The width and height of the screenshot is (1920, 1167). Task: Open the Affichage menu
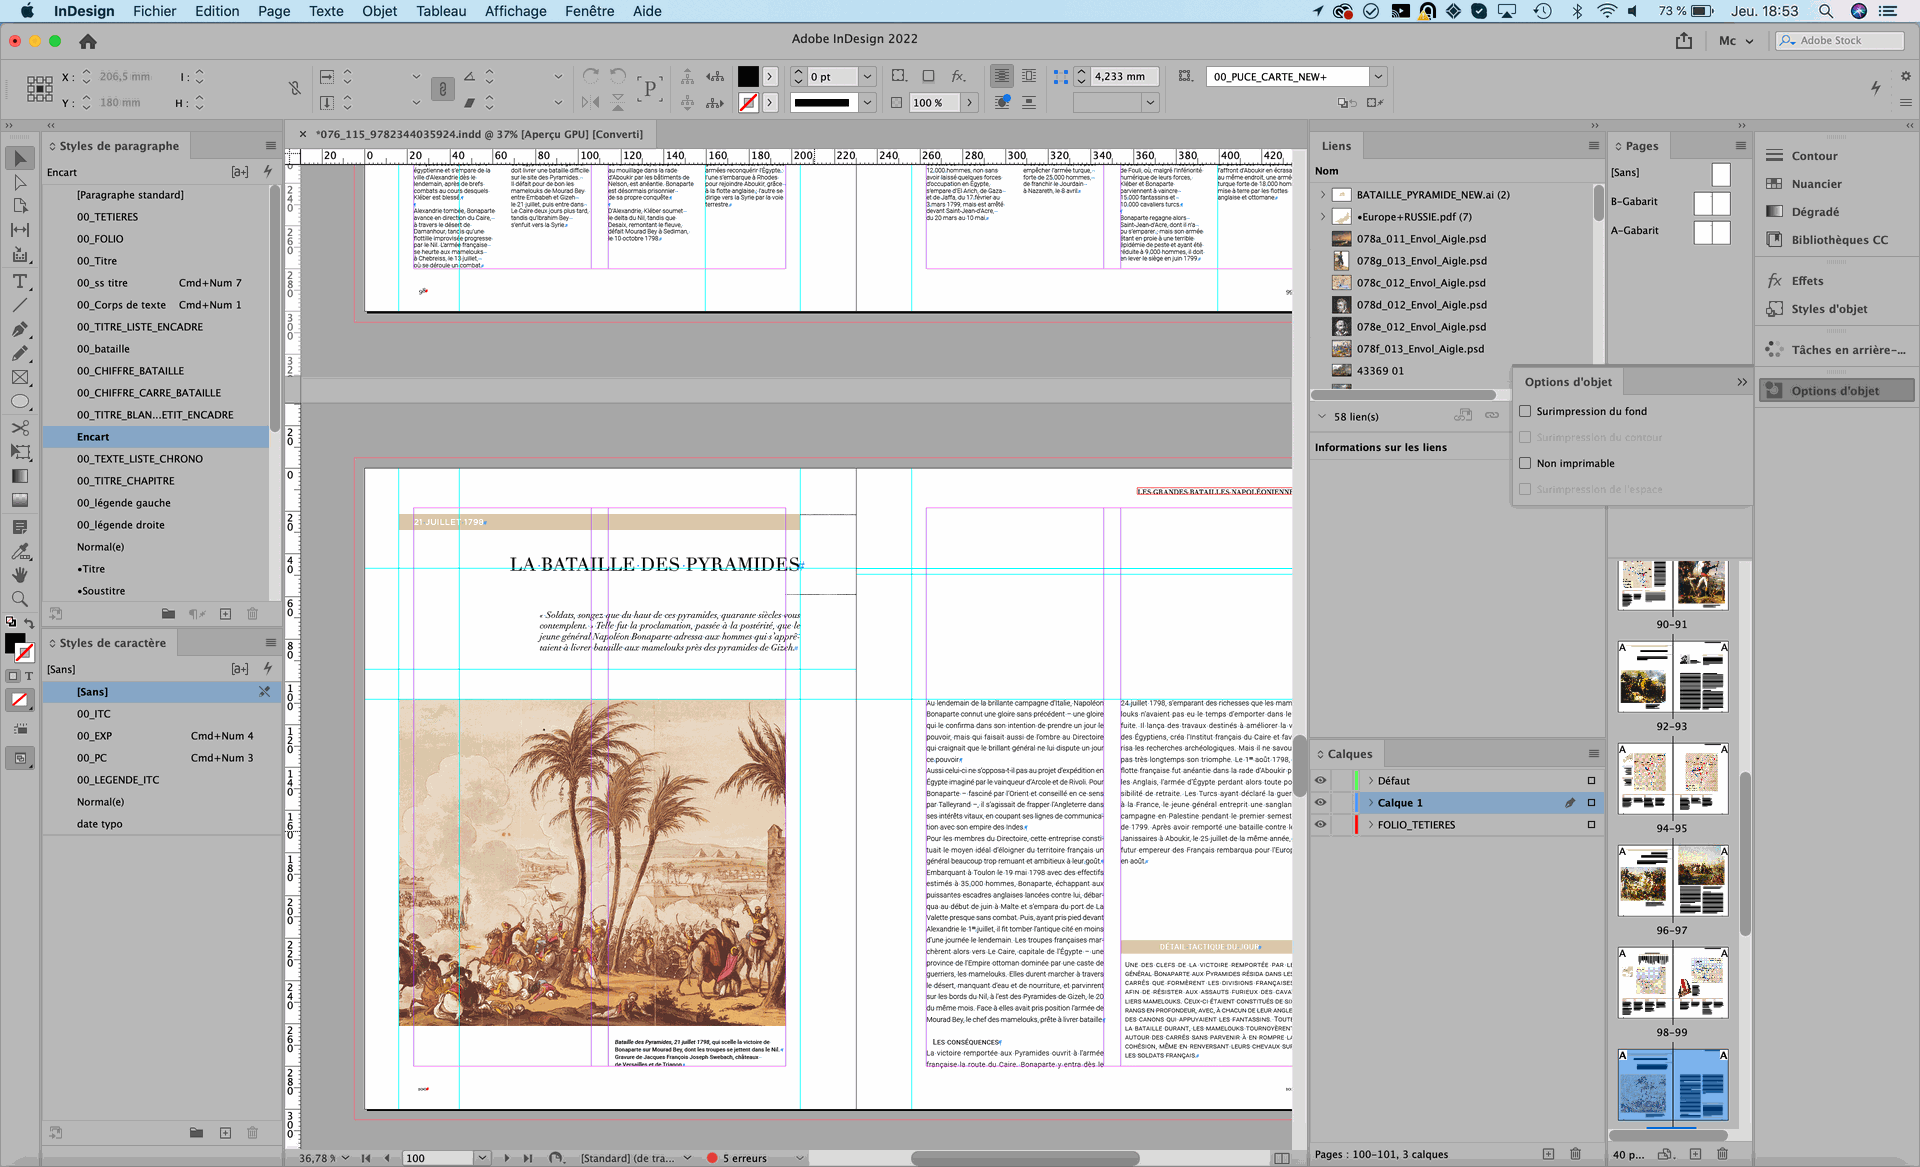point(516,11)
